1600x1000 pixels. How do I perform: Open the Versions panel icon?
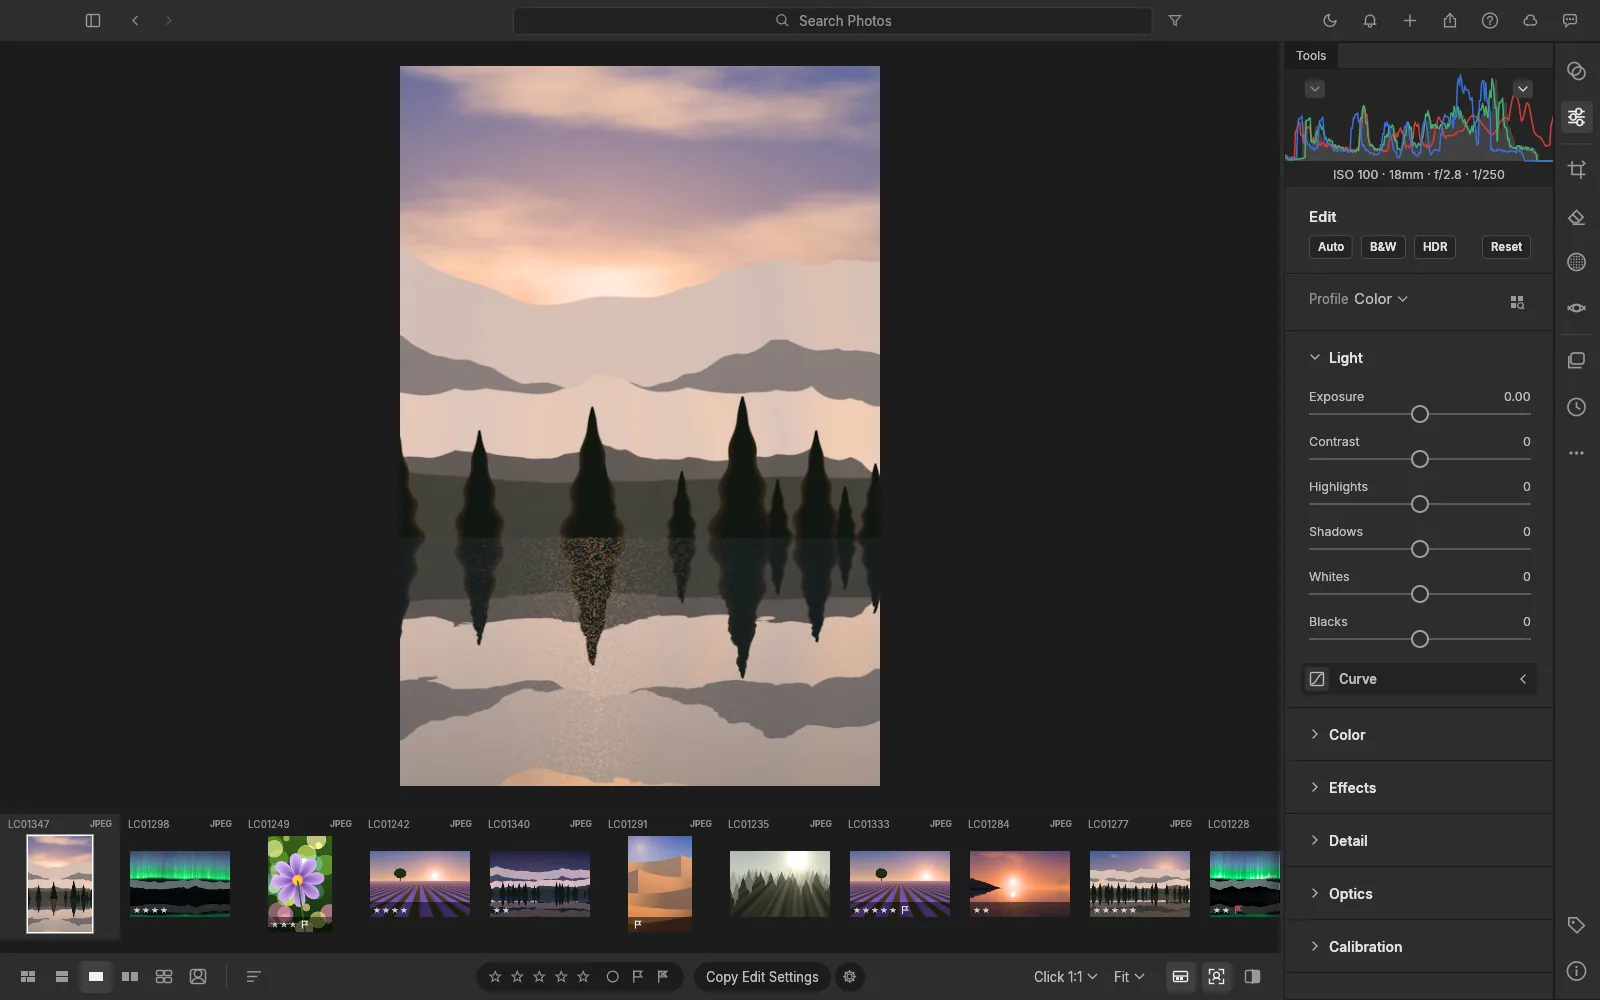[1576, 360]
